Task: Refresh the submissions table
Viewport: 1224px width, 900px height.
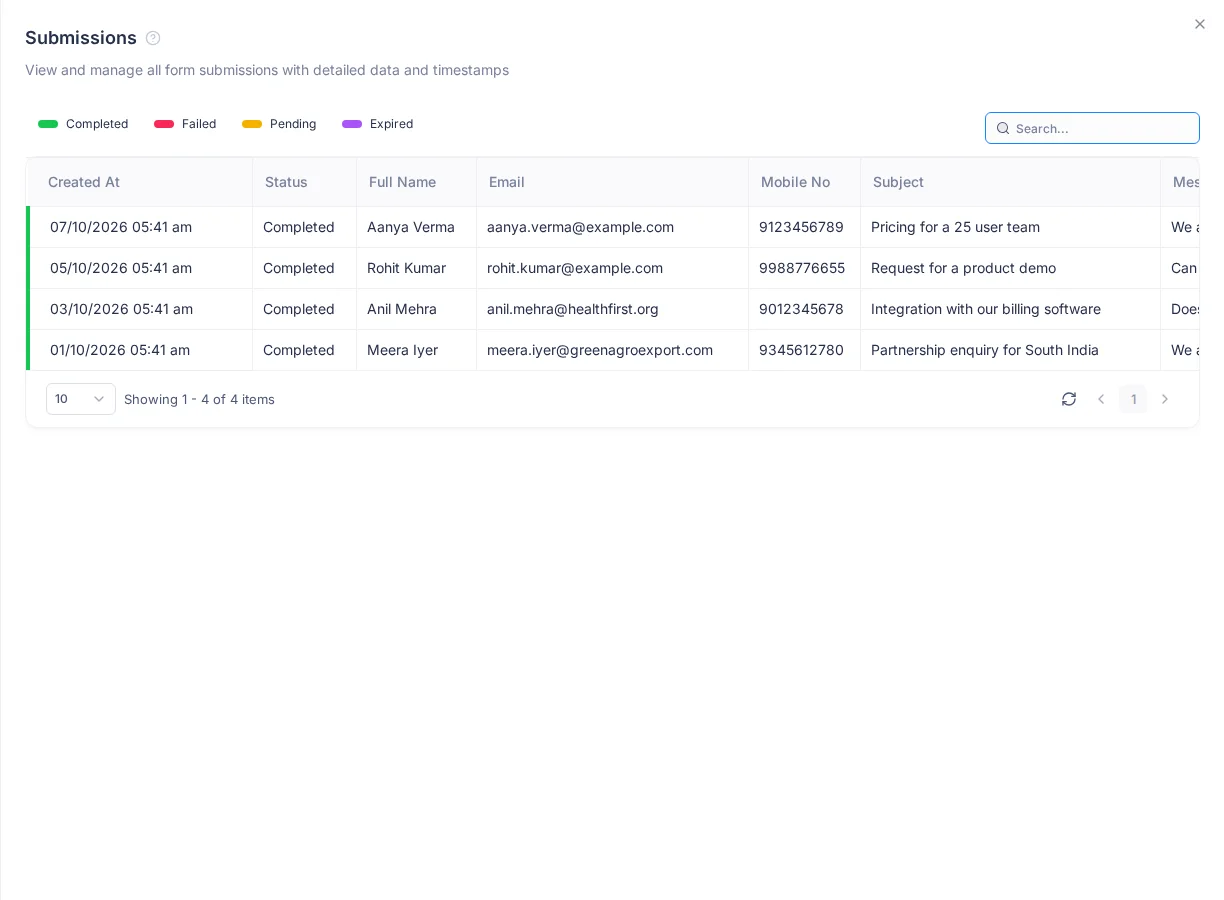Action: 1069,399
